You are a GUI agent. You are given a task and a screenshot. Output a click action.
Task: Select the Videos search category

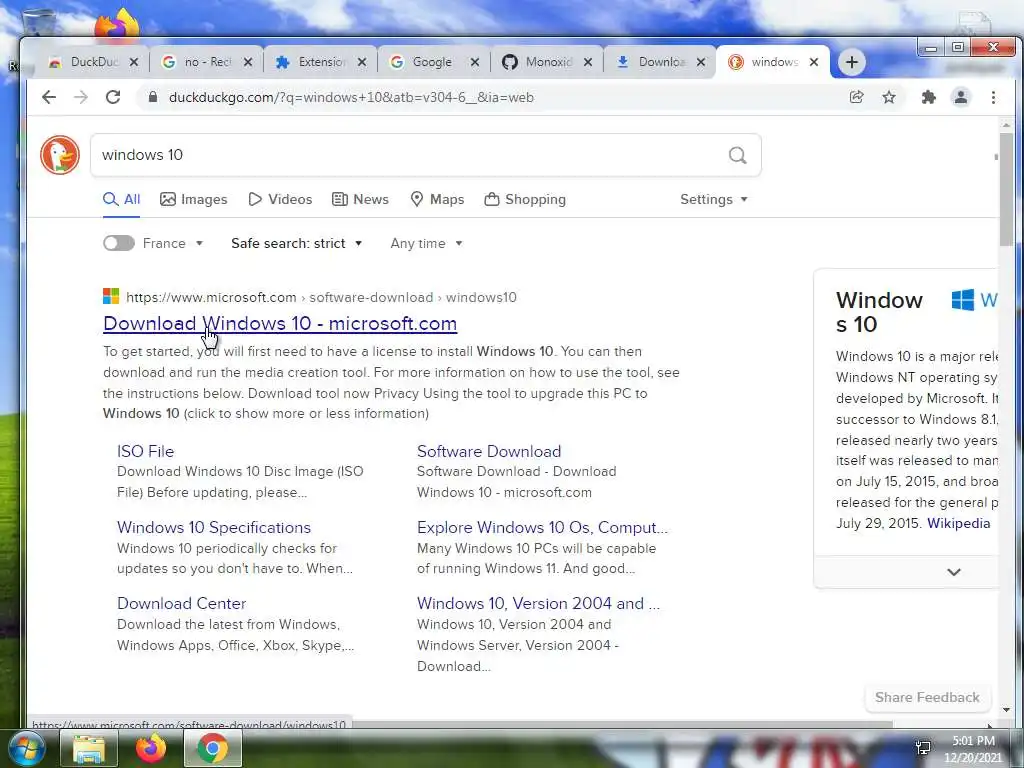point(280,199)
